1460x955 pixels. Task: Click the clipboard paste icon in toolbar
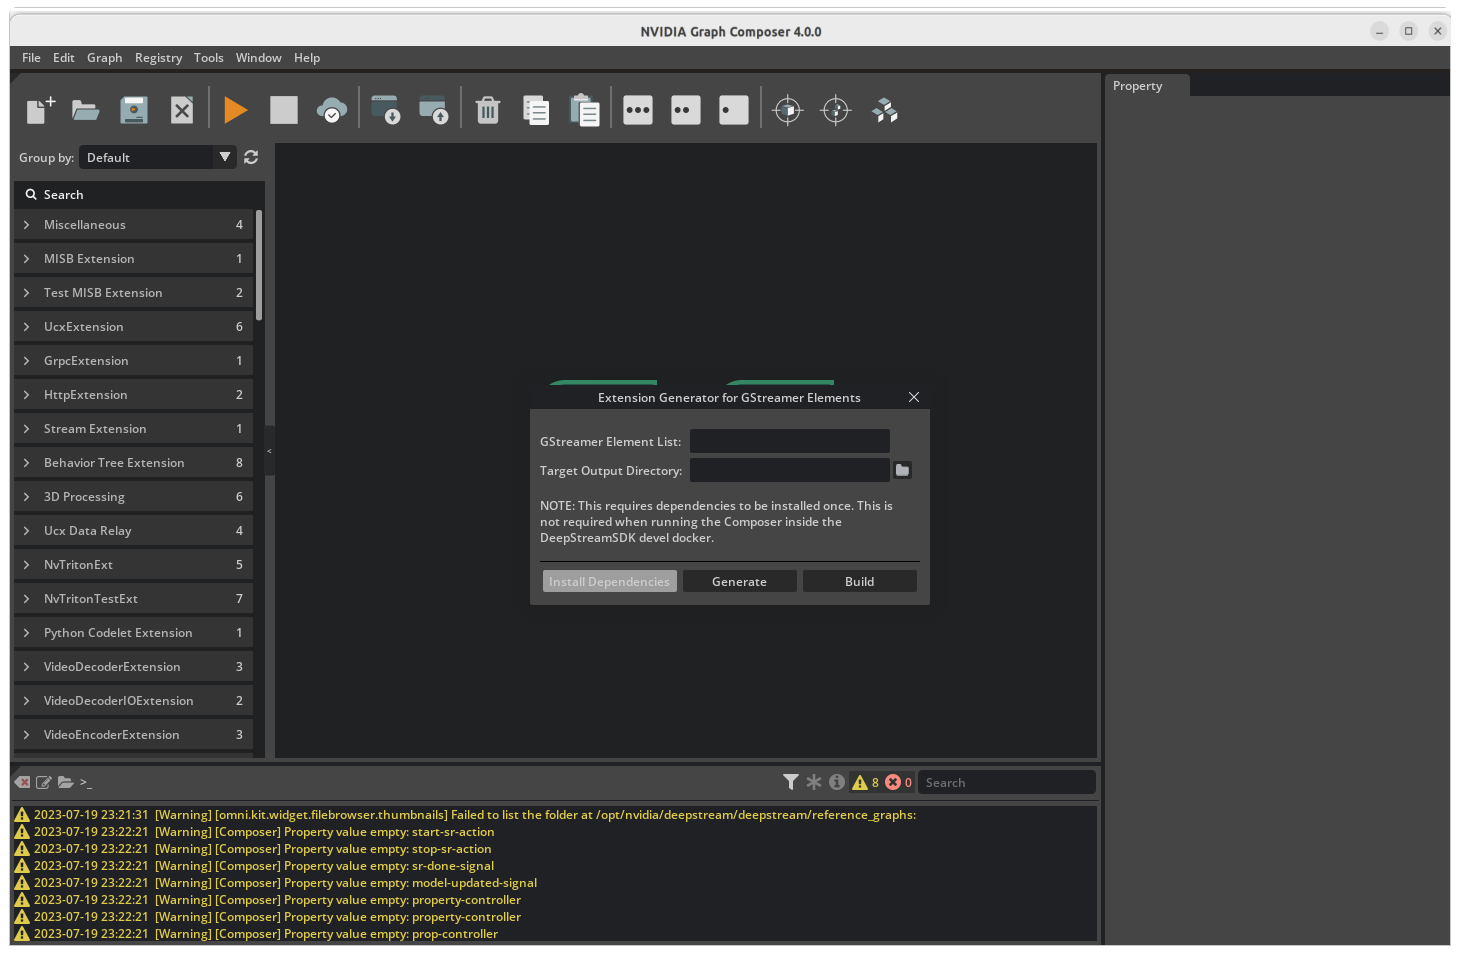coord(584,110)
